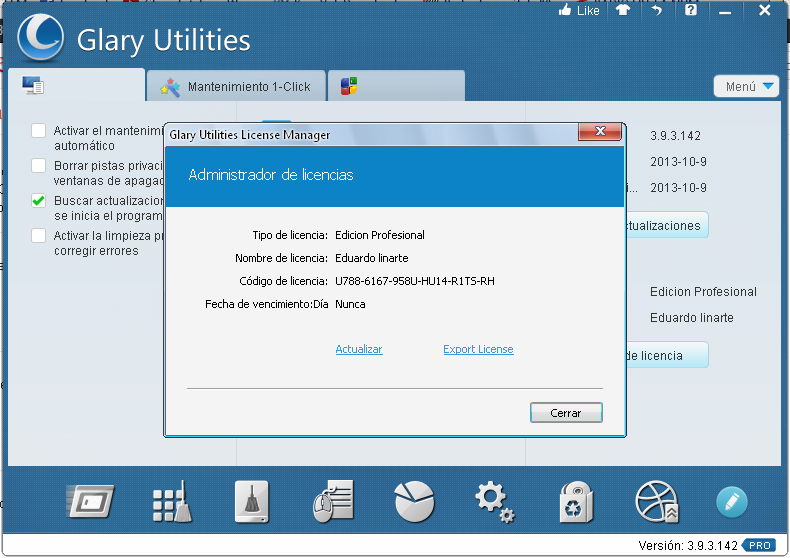Open the Disk Space Analyzer pie icon
The height and width of the screenshot is (558, 790).
point(414,502)
